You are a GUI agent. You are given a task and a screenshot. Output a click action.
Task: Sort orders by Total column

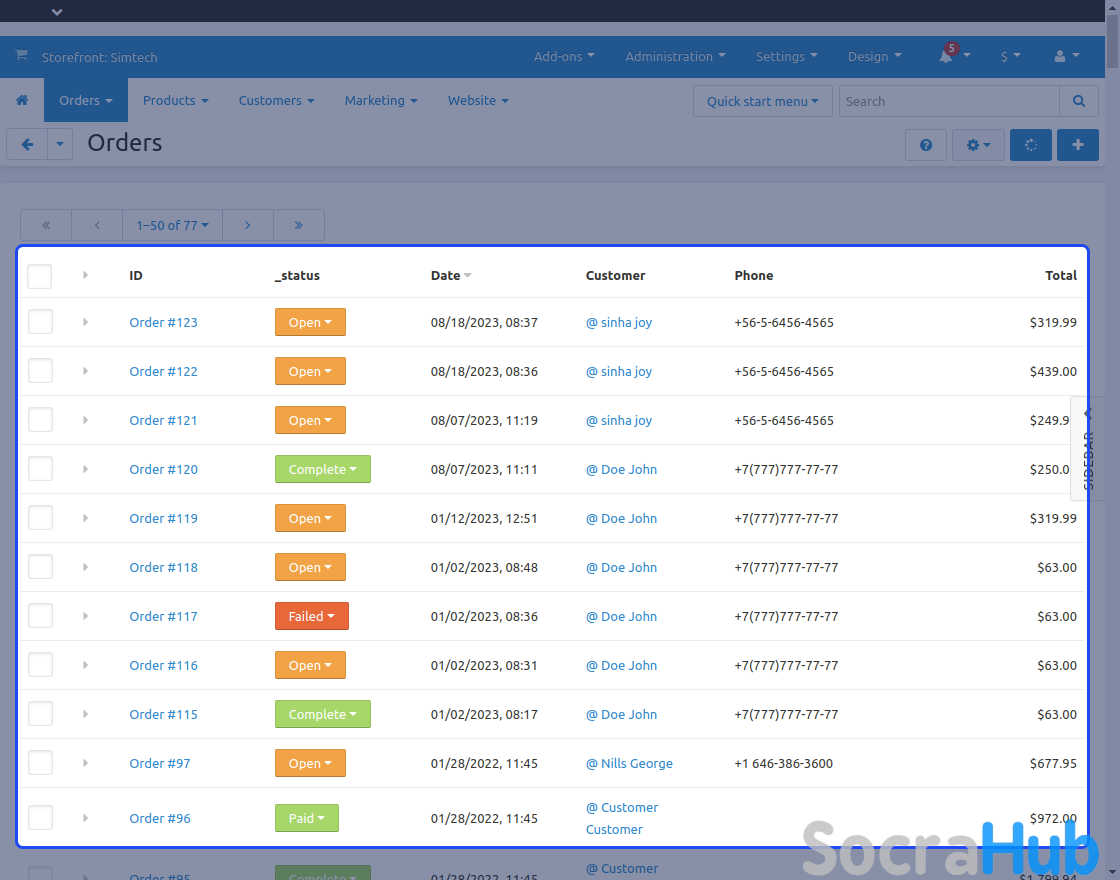click(1061, 276)
